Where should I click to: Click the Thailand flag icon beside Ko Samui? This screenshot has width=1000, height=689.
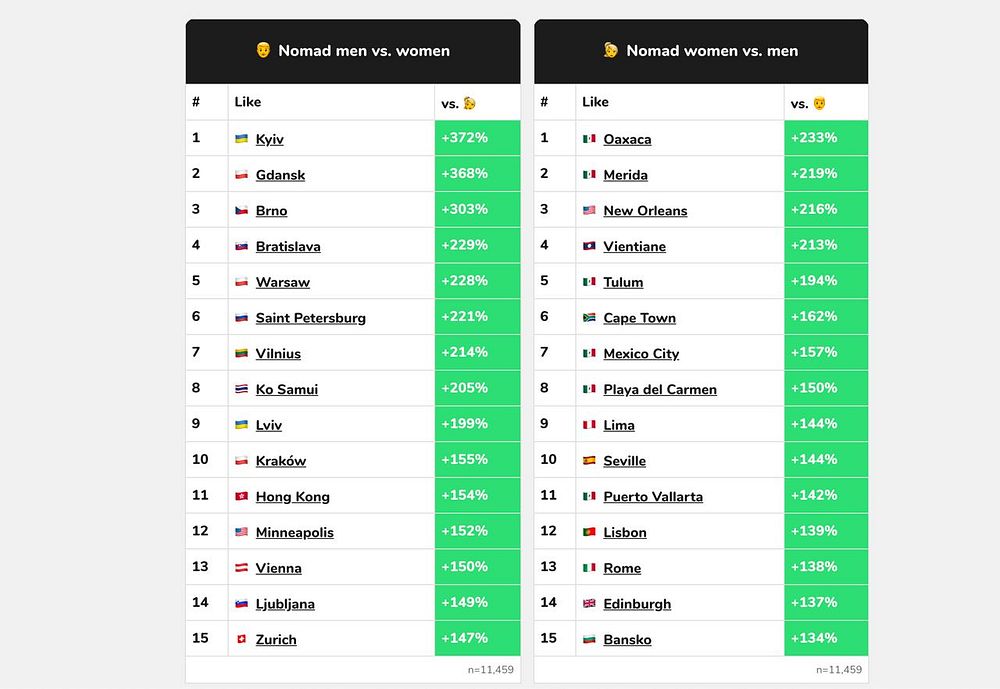[x=241, y=389]
